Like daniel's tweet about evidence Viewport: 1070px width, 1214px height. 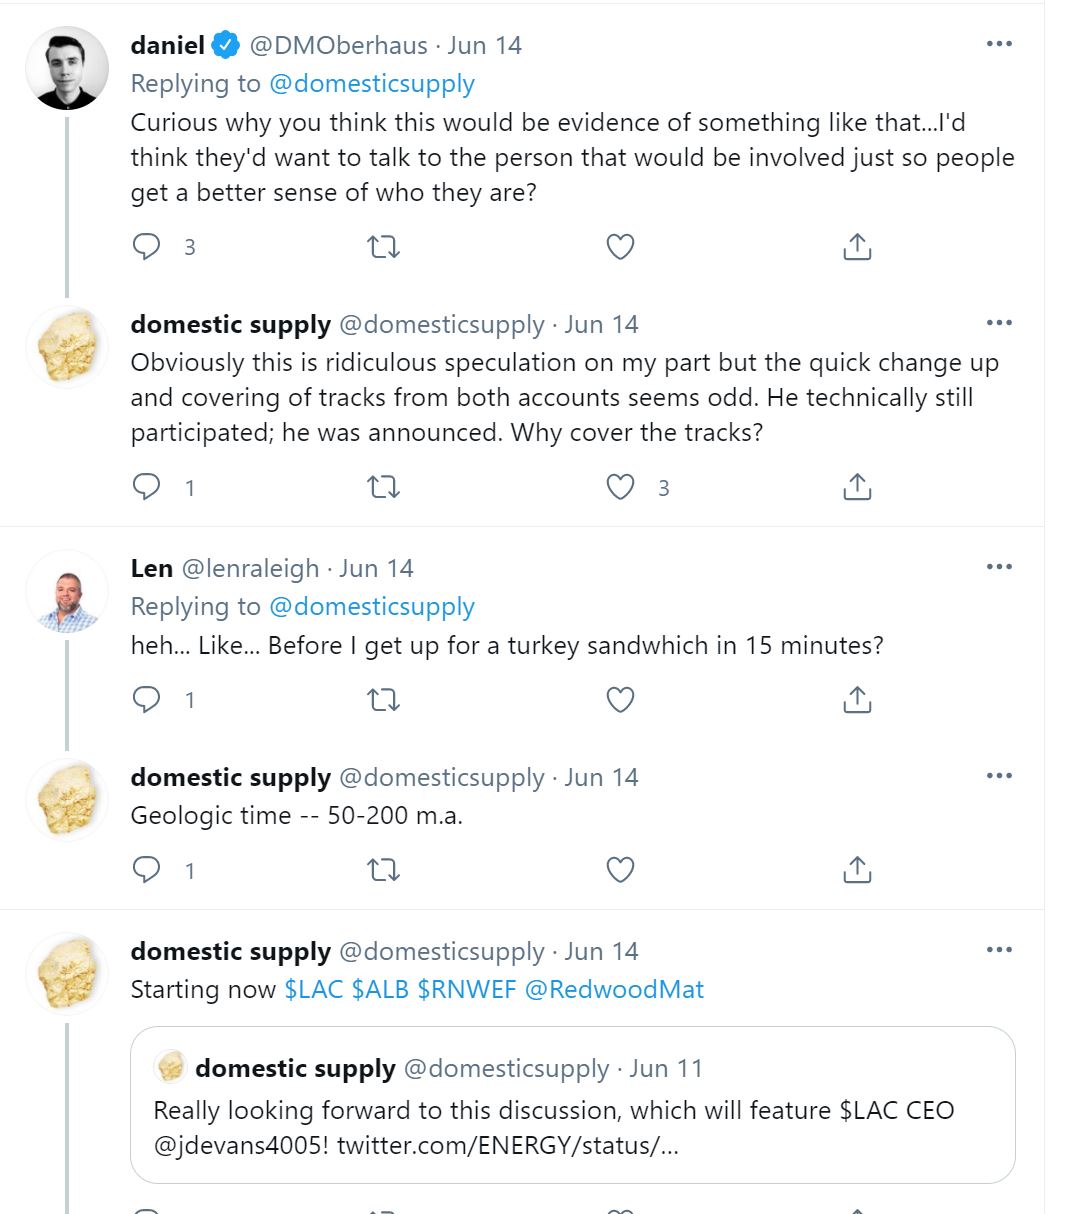click(621, 247)
